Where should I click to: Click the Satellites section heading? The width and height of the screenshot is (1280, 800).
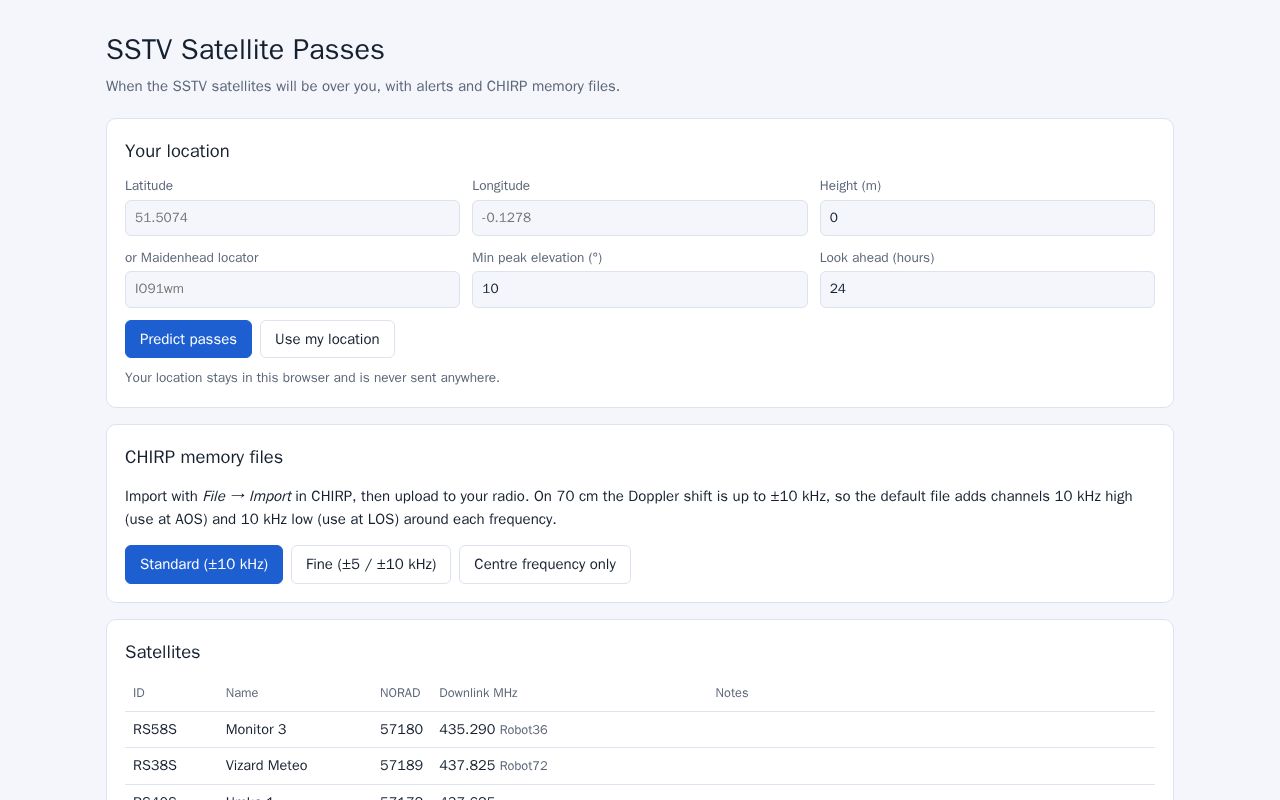pos(163,652)
